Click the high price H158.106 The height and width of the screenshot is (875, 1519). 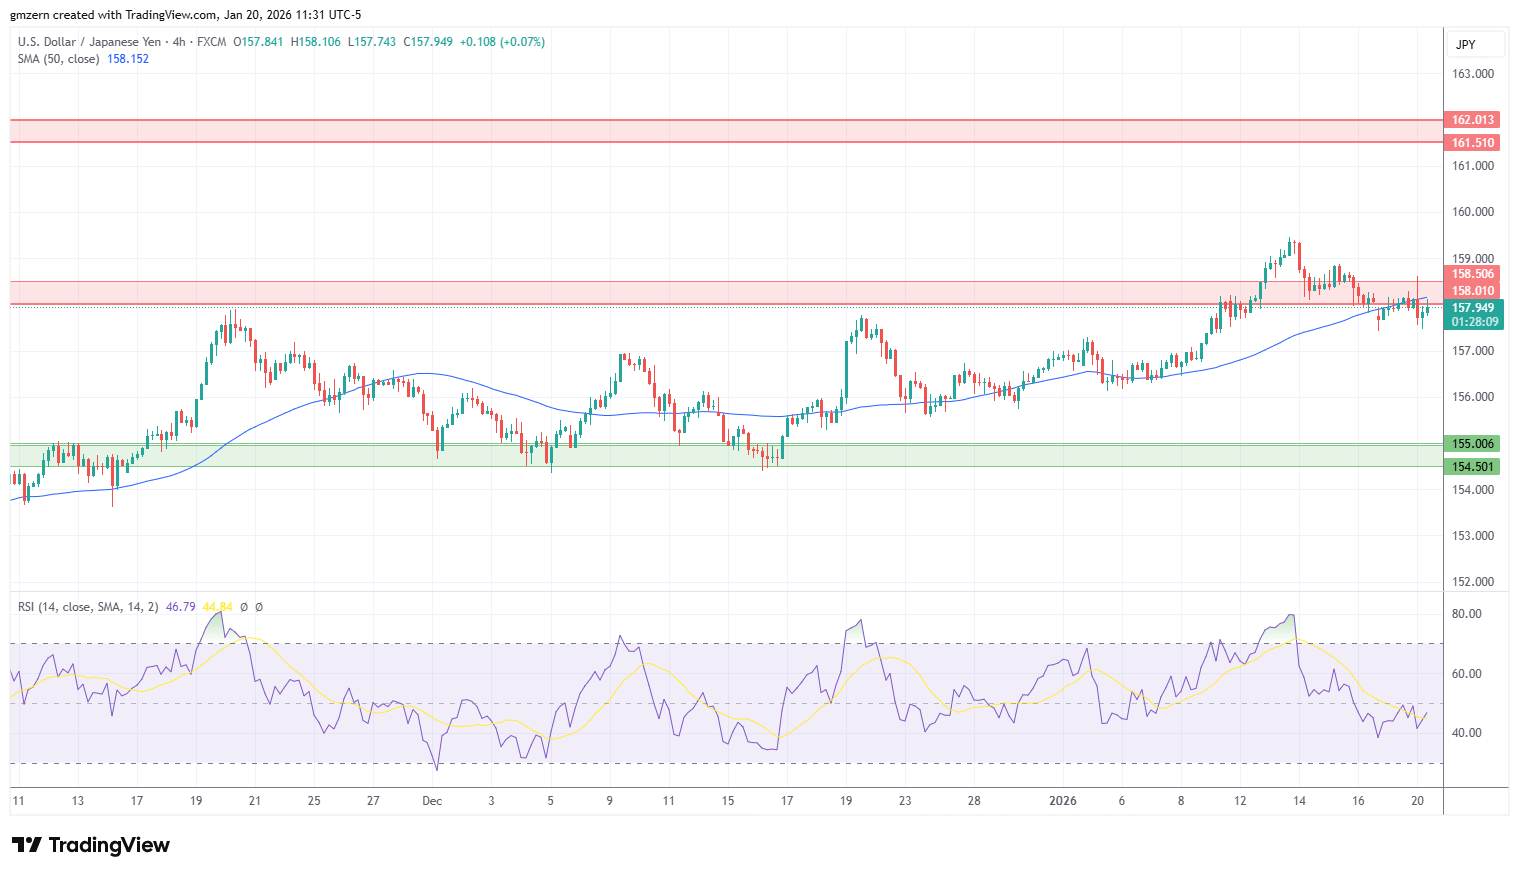tap(315, 42)
